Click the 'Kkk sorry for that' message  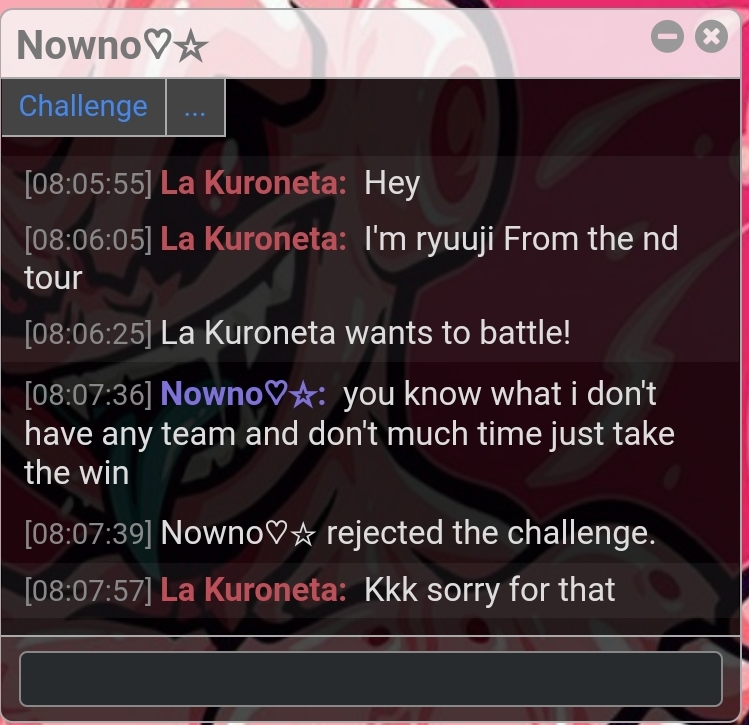[490, 590]
